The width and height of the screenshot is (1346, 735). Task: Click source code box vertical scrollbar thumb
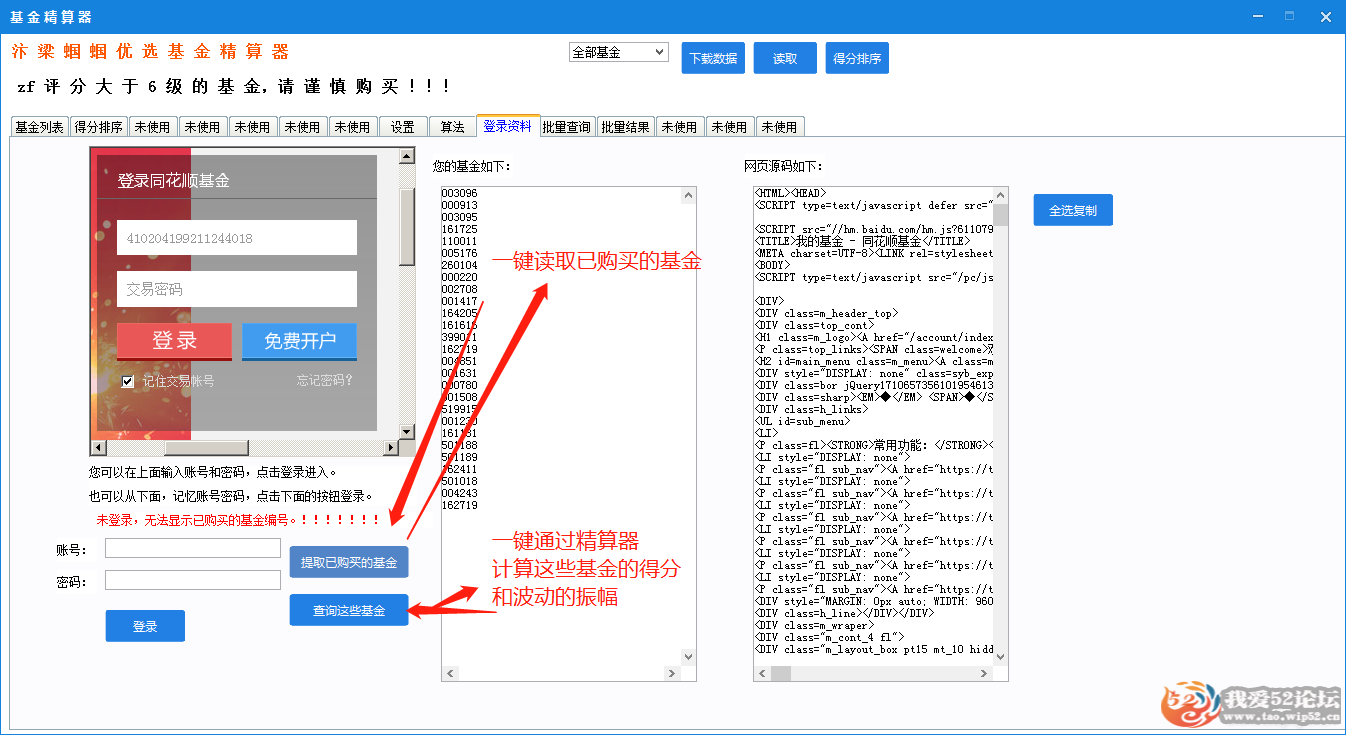1000,215
